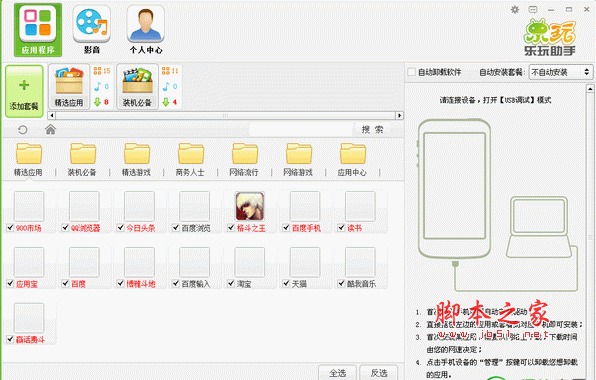596x380 pixels.
Task: Click the 格斗之王 game thumbnail
Action: click(250, 206)
